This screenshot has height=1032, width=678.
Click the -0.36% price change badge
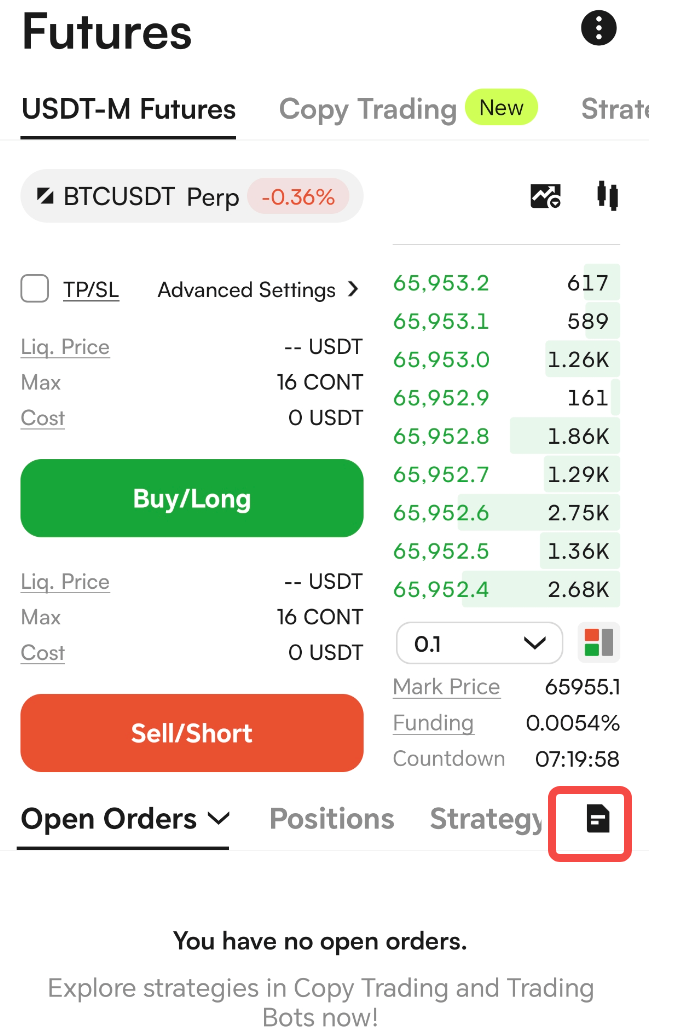[x=298, y=197]
